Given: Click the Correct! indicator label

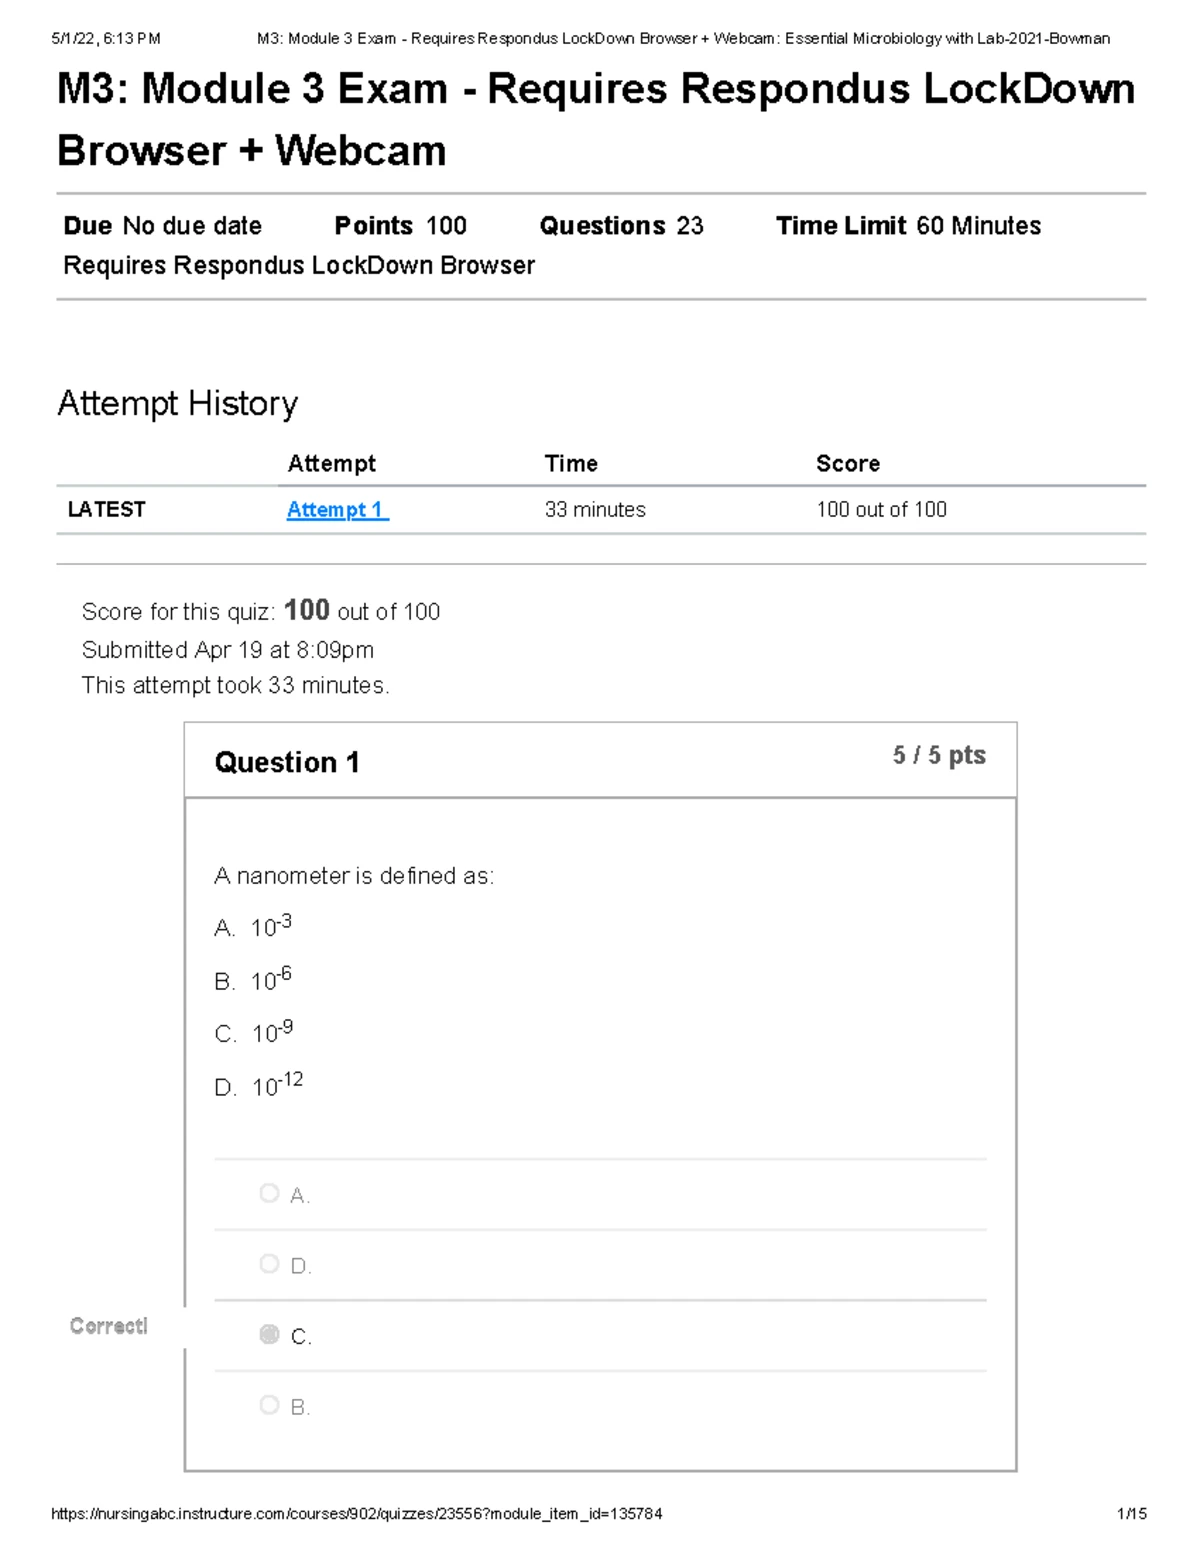Looking at the screenshot, I should (109, 1326).
